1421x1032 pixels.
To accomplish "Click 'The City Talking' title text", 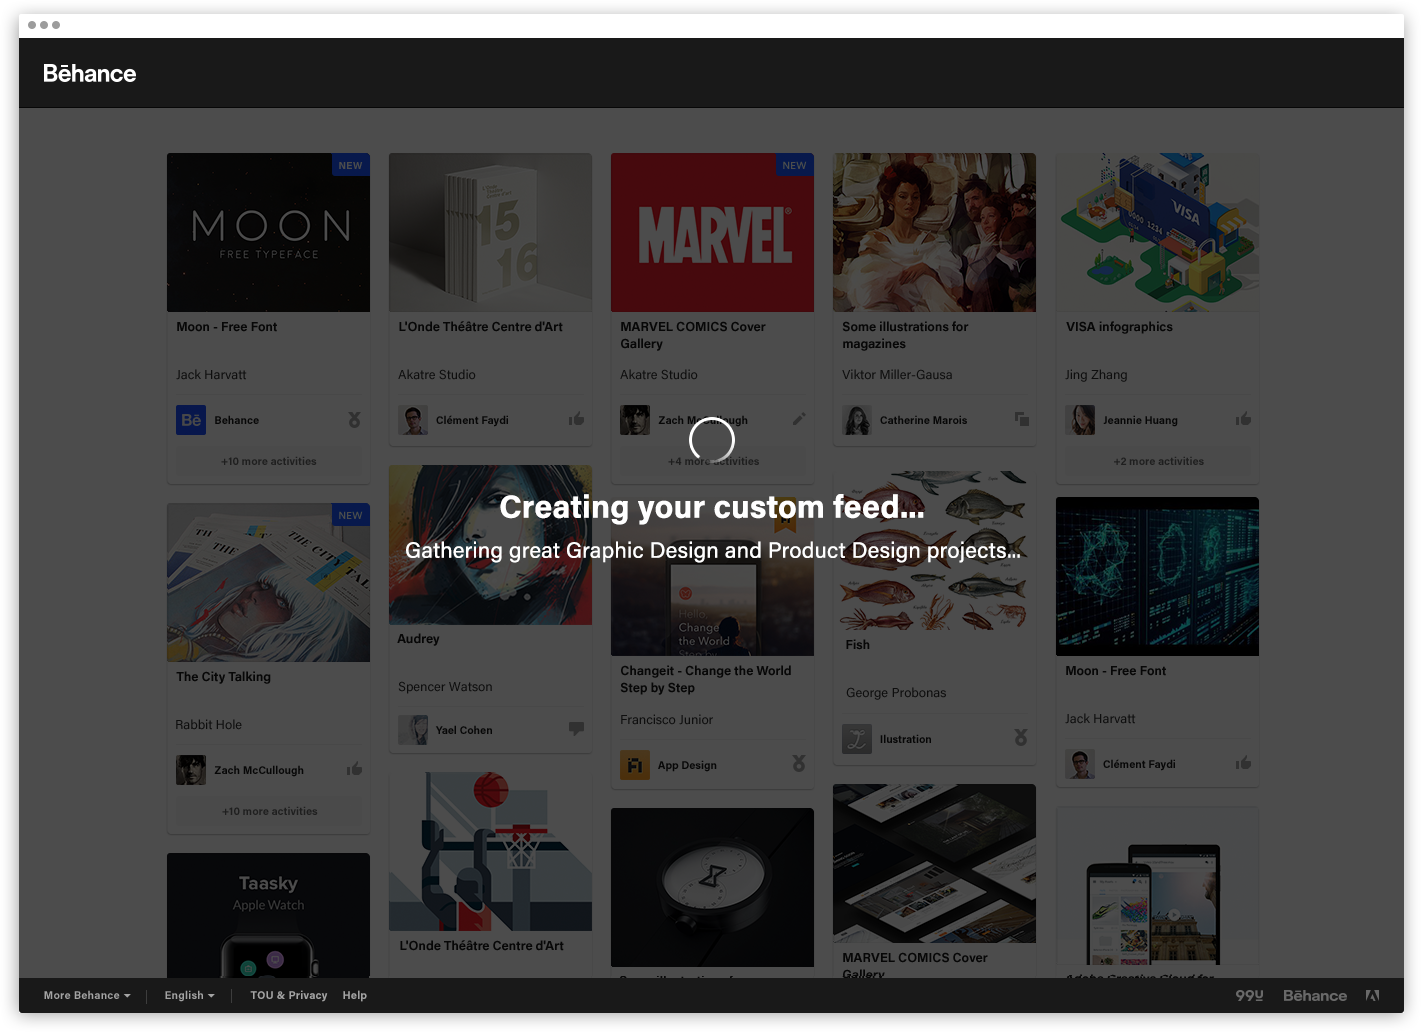I will point(223,677).
